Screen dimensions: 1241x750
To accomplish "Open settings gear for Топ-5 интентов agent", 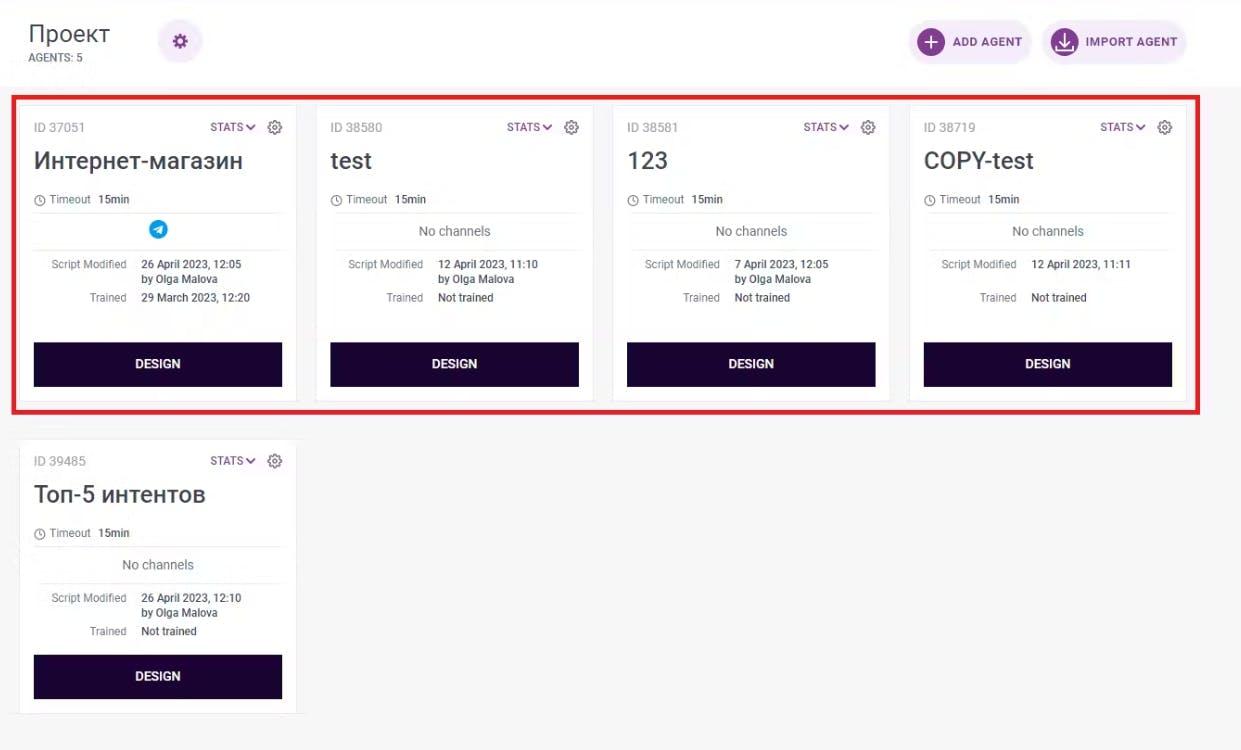I will coord(275,461).
